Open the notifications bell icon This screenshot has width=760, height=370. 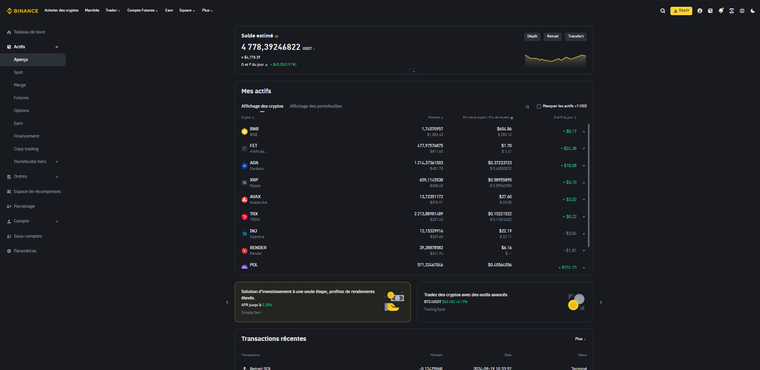click(721, 11)
